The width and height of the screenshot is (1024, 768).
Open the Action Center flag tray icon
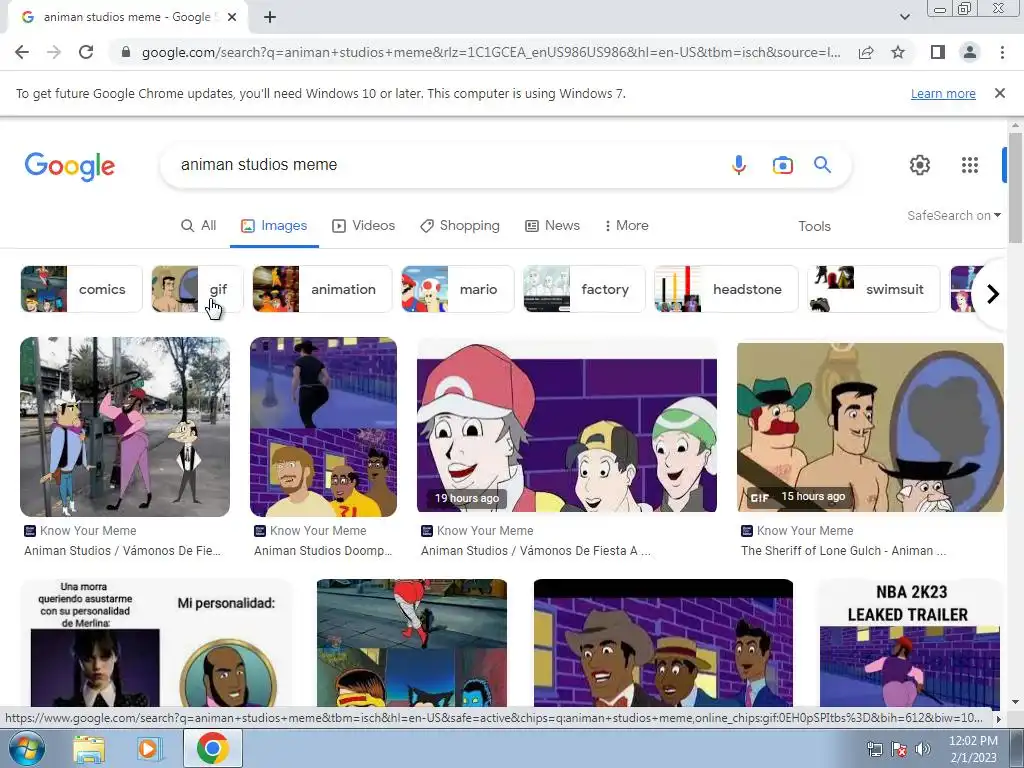click(899, 749)
